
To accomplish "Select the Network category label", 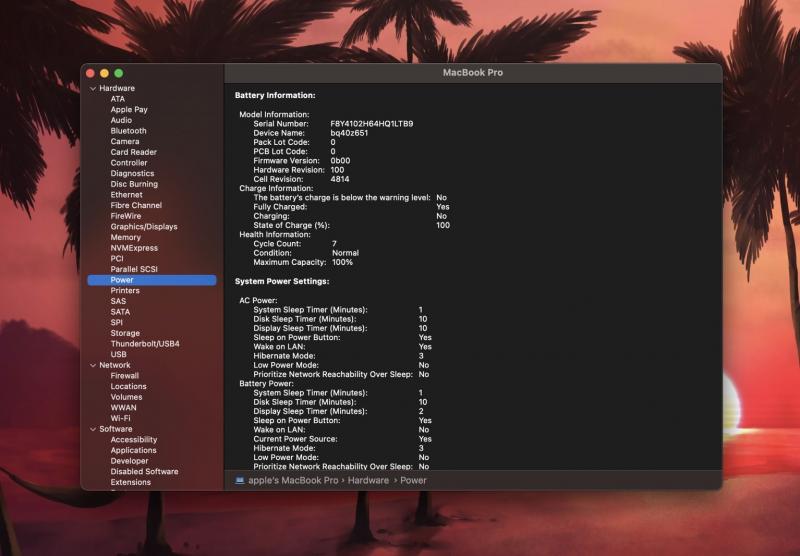I will [115, 365].
